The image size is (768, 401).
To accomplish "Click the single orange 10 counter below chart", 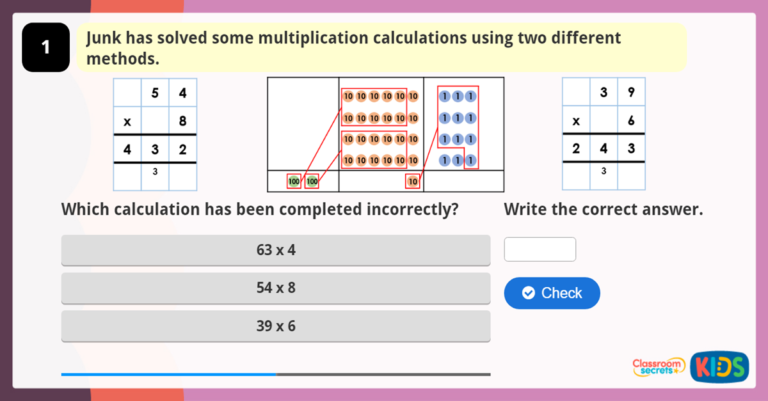I will tap(412, 181).
